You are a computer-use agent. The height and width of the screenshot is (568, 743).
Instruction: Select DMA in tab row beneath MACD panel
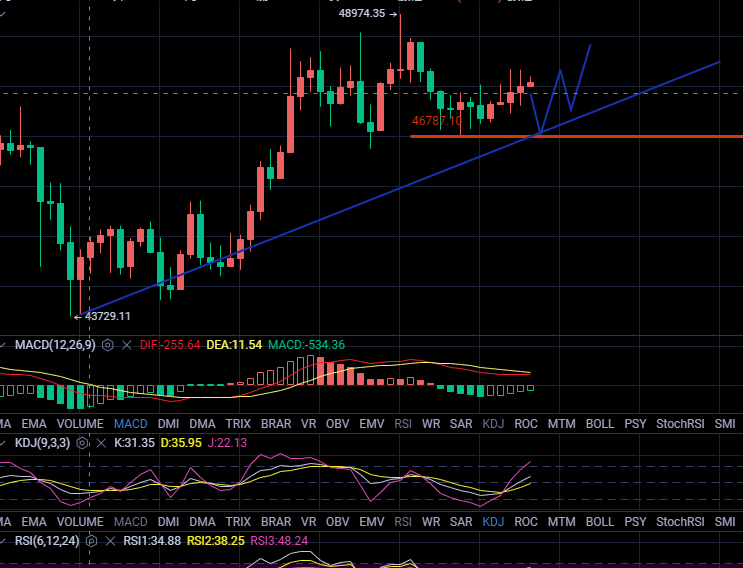point(202,424)
